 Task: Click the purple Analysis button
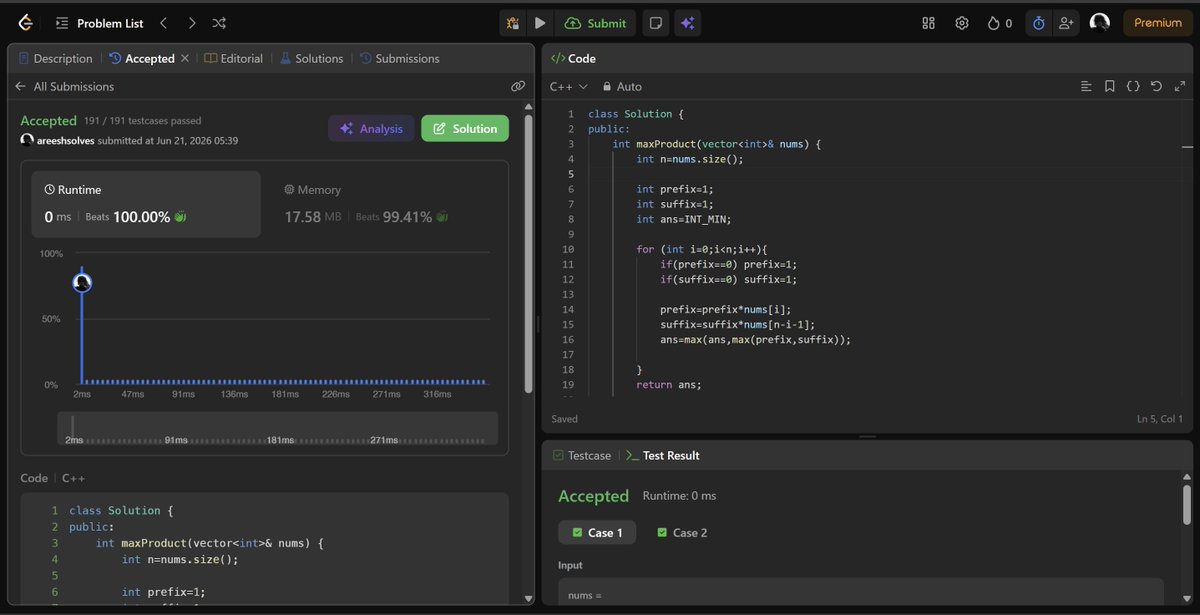[371, 128]
